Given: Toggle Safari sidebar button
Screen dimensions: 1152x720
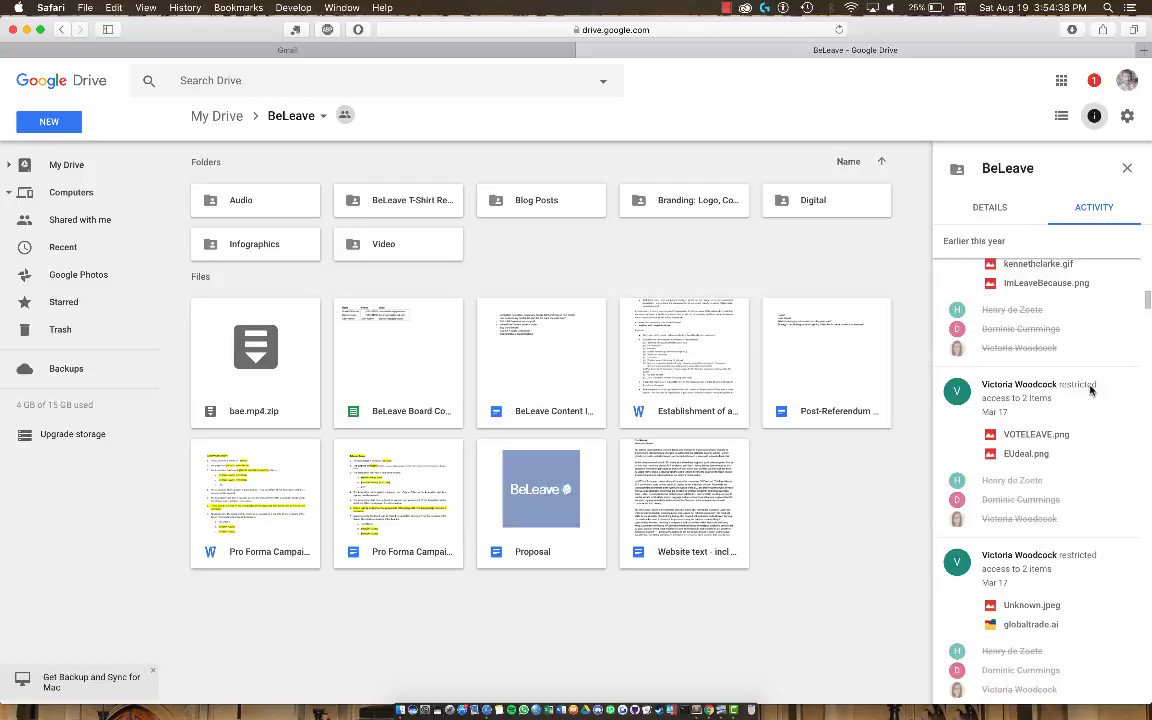Looking at the screenshot, I should [108, 29].
